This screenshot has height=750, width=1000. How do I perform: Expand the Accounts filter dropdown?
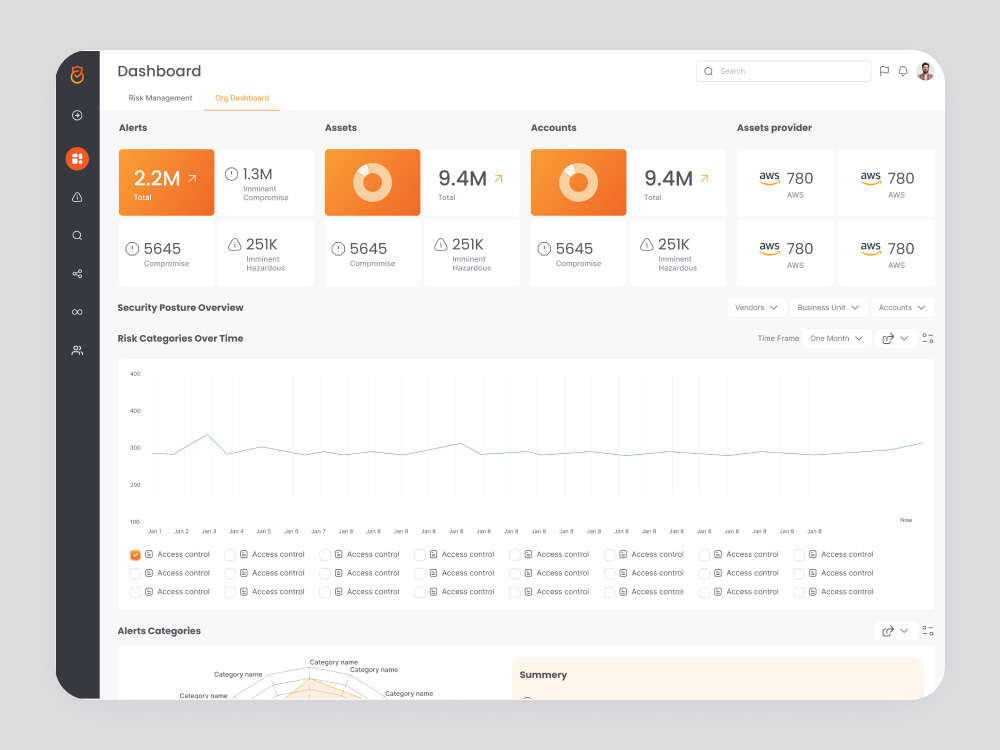902,307
